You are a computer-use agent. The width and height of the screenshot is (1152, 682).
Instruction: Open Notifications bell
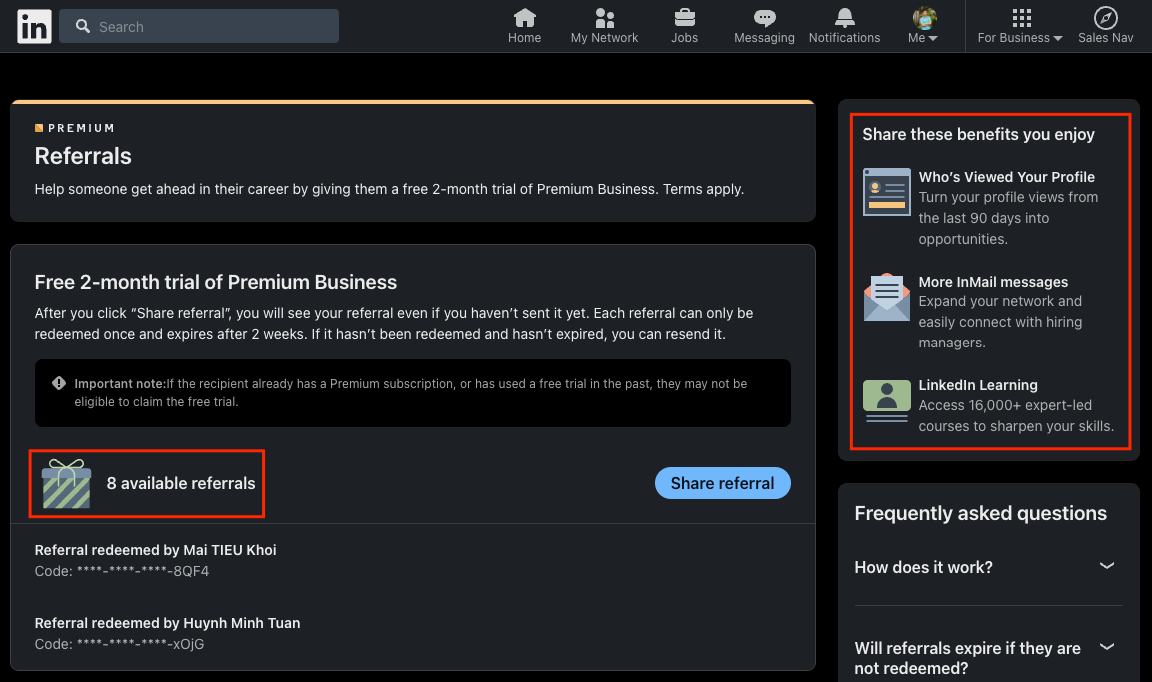point(844,26)
